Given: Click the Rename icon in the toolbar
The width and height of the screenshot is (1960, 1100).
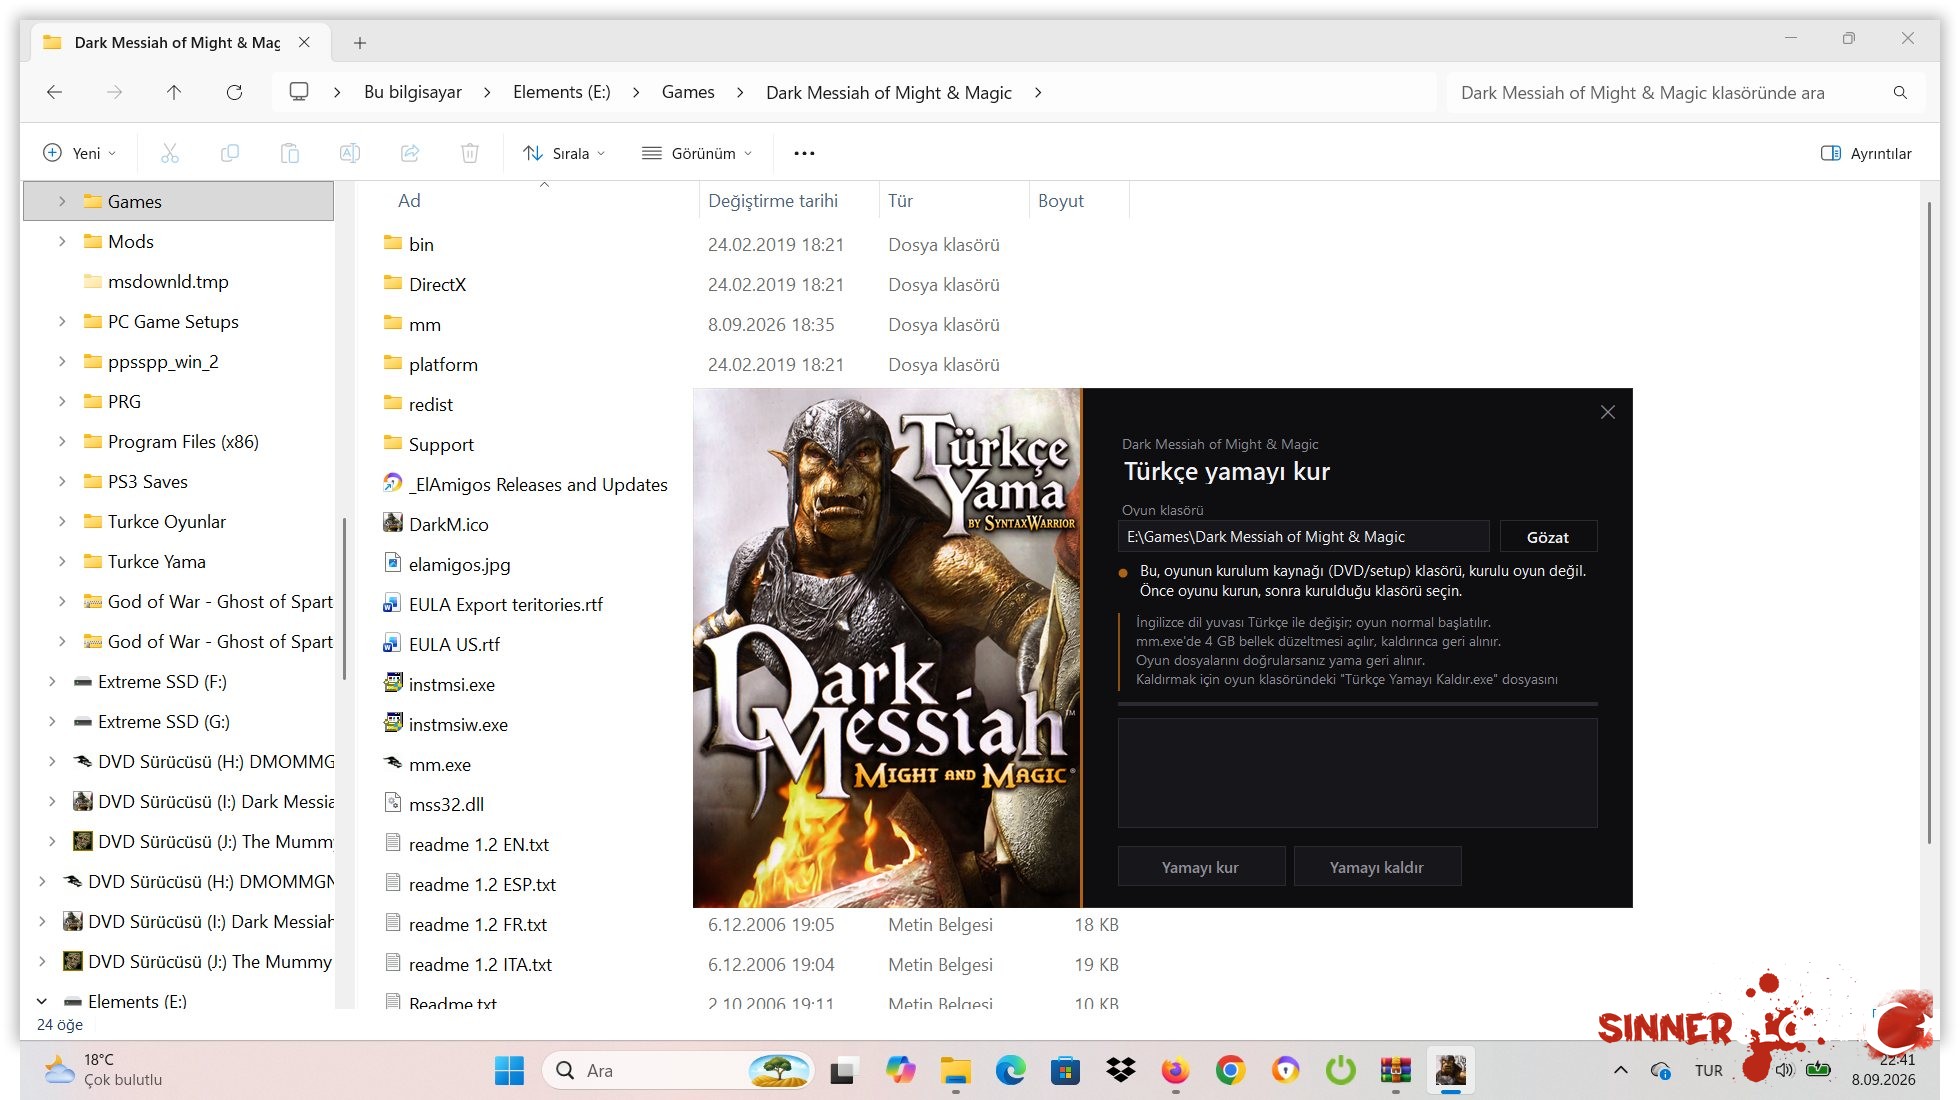Looking at the screenshot, I should tap(350, 153).
